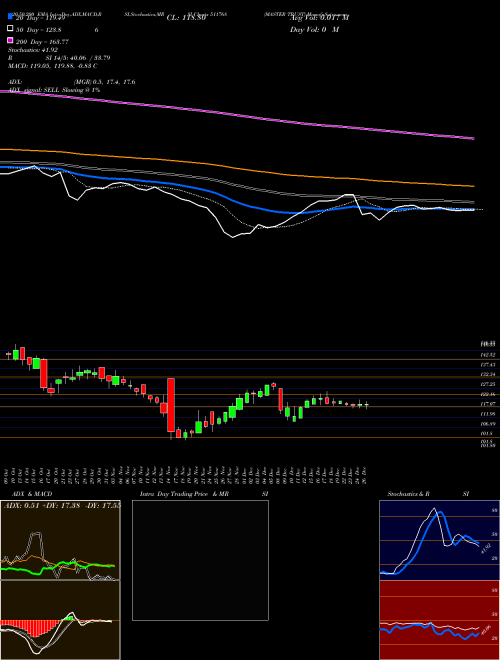Click the blue 20 Day legend swatch
The image size is (500, 660).
tap(10, 16)
